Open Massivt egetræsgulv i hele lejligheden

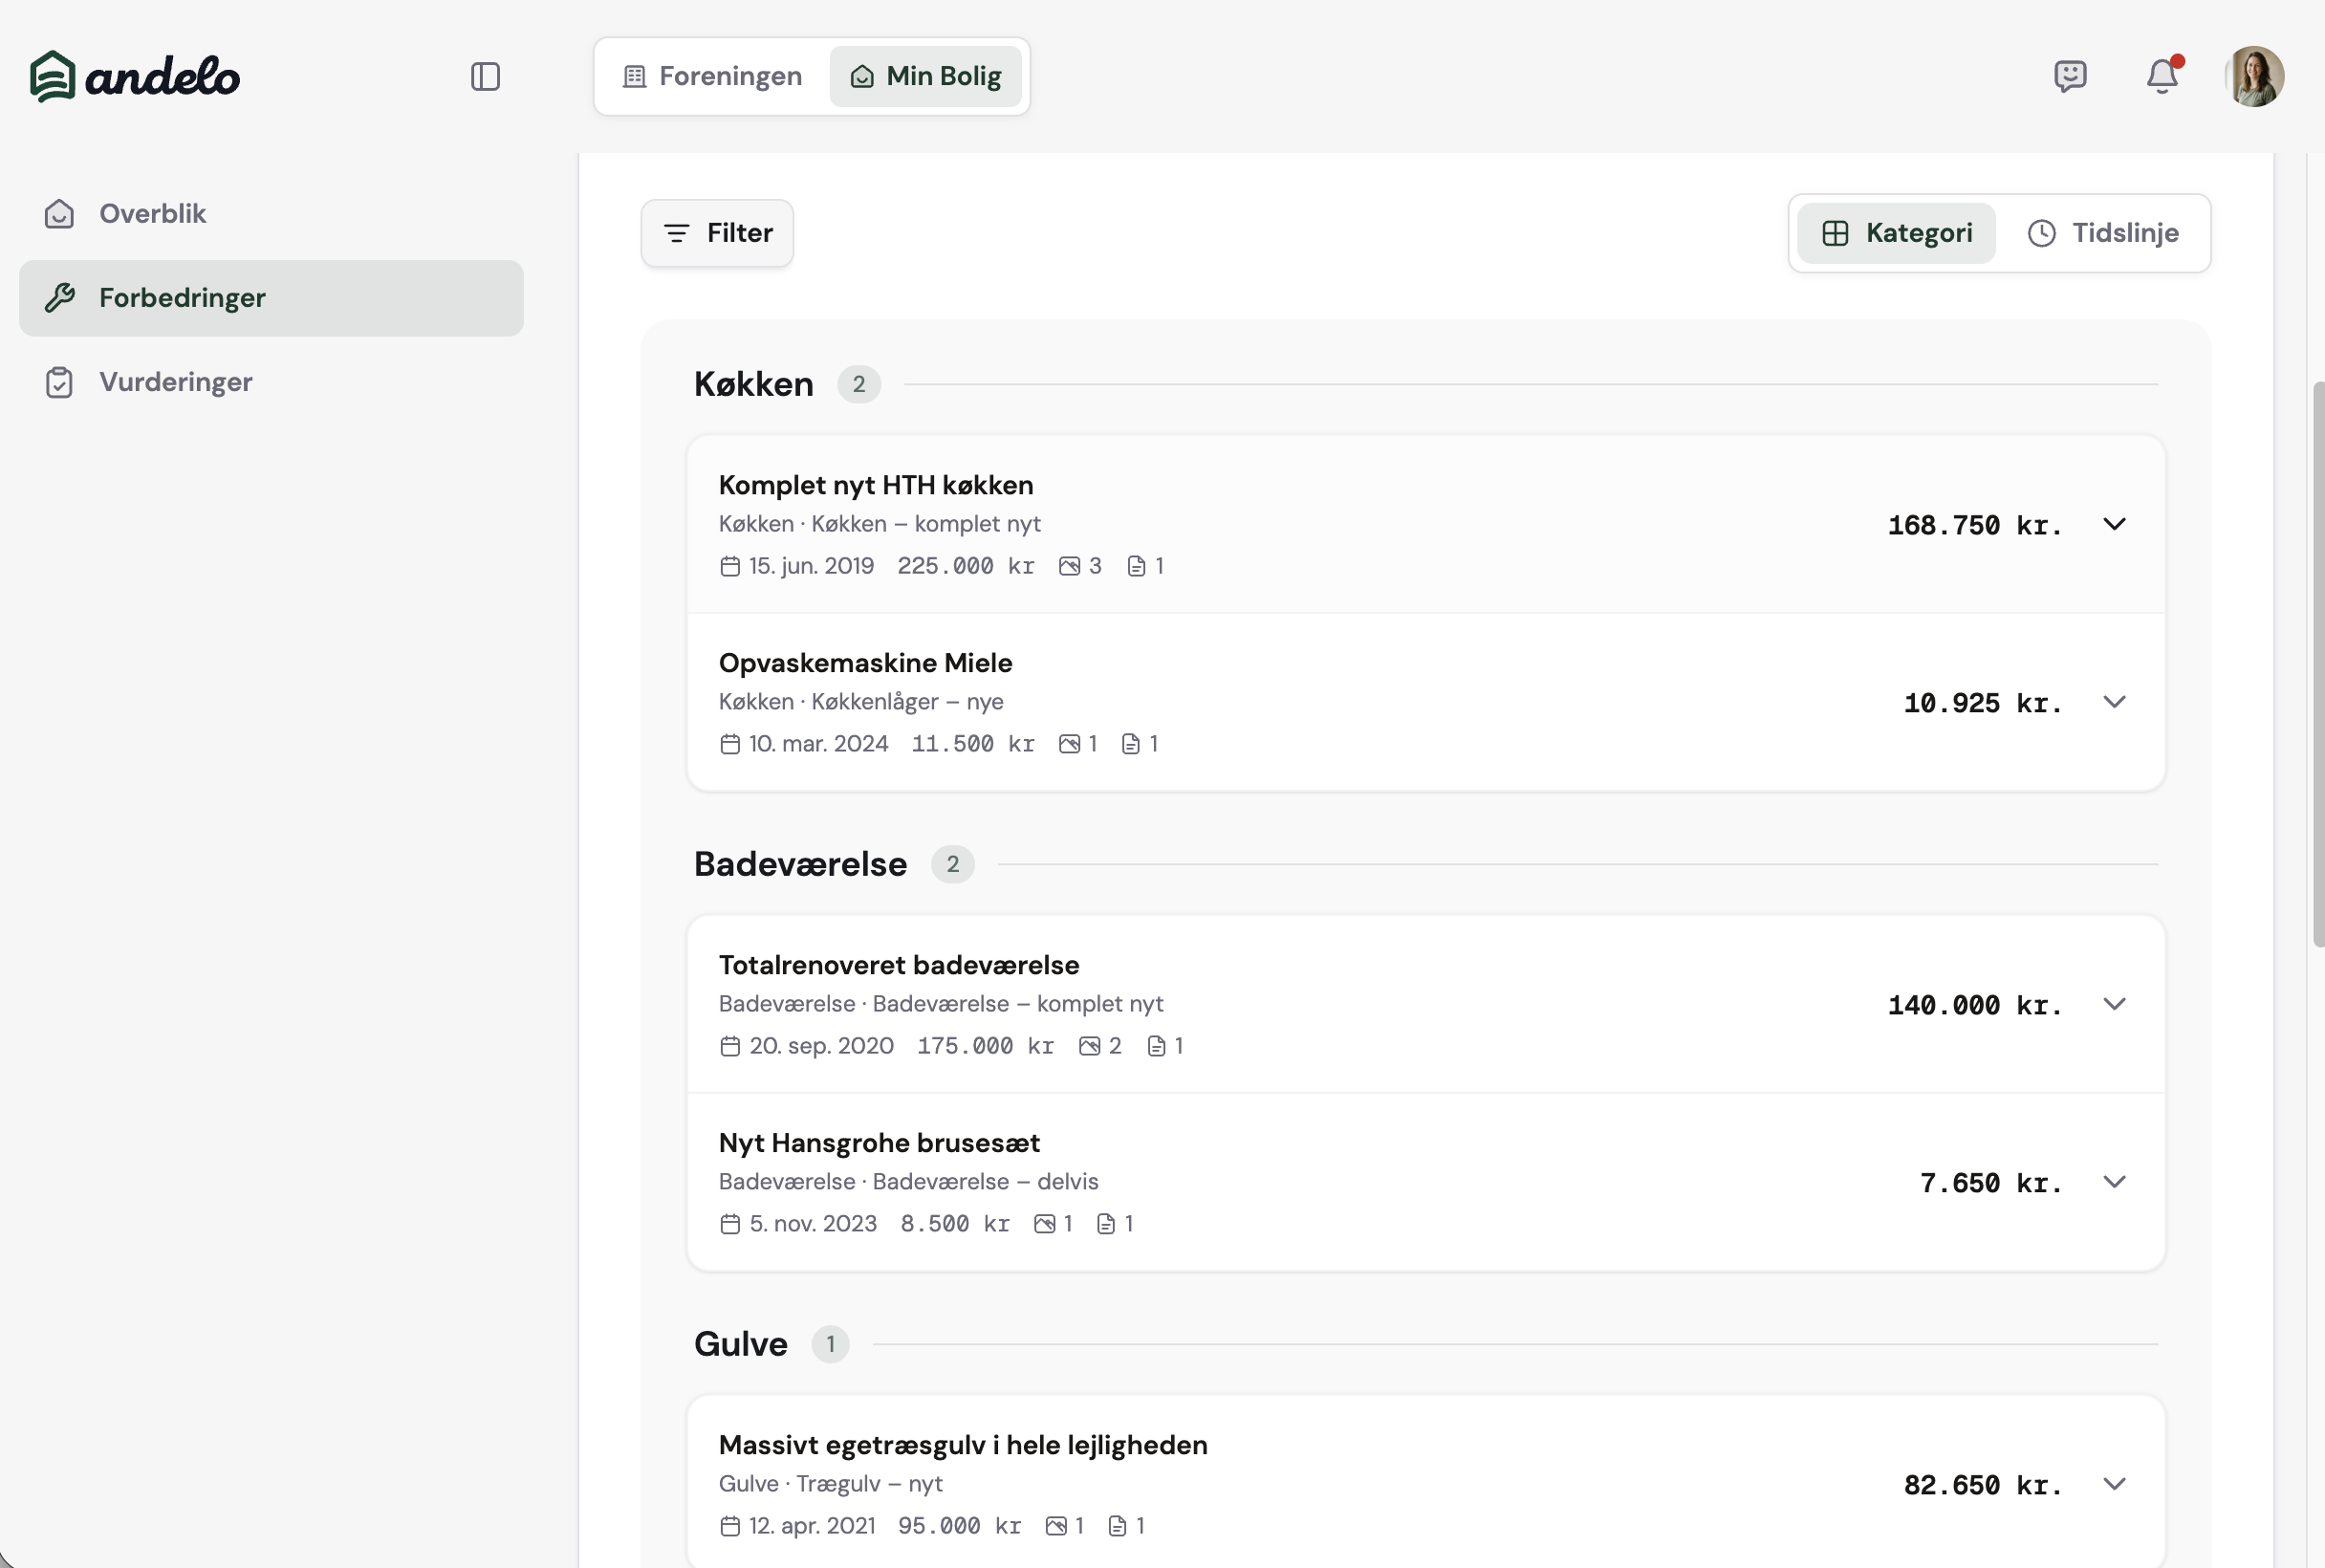pos(962,1445)
